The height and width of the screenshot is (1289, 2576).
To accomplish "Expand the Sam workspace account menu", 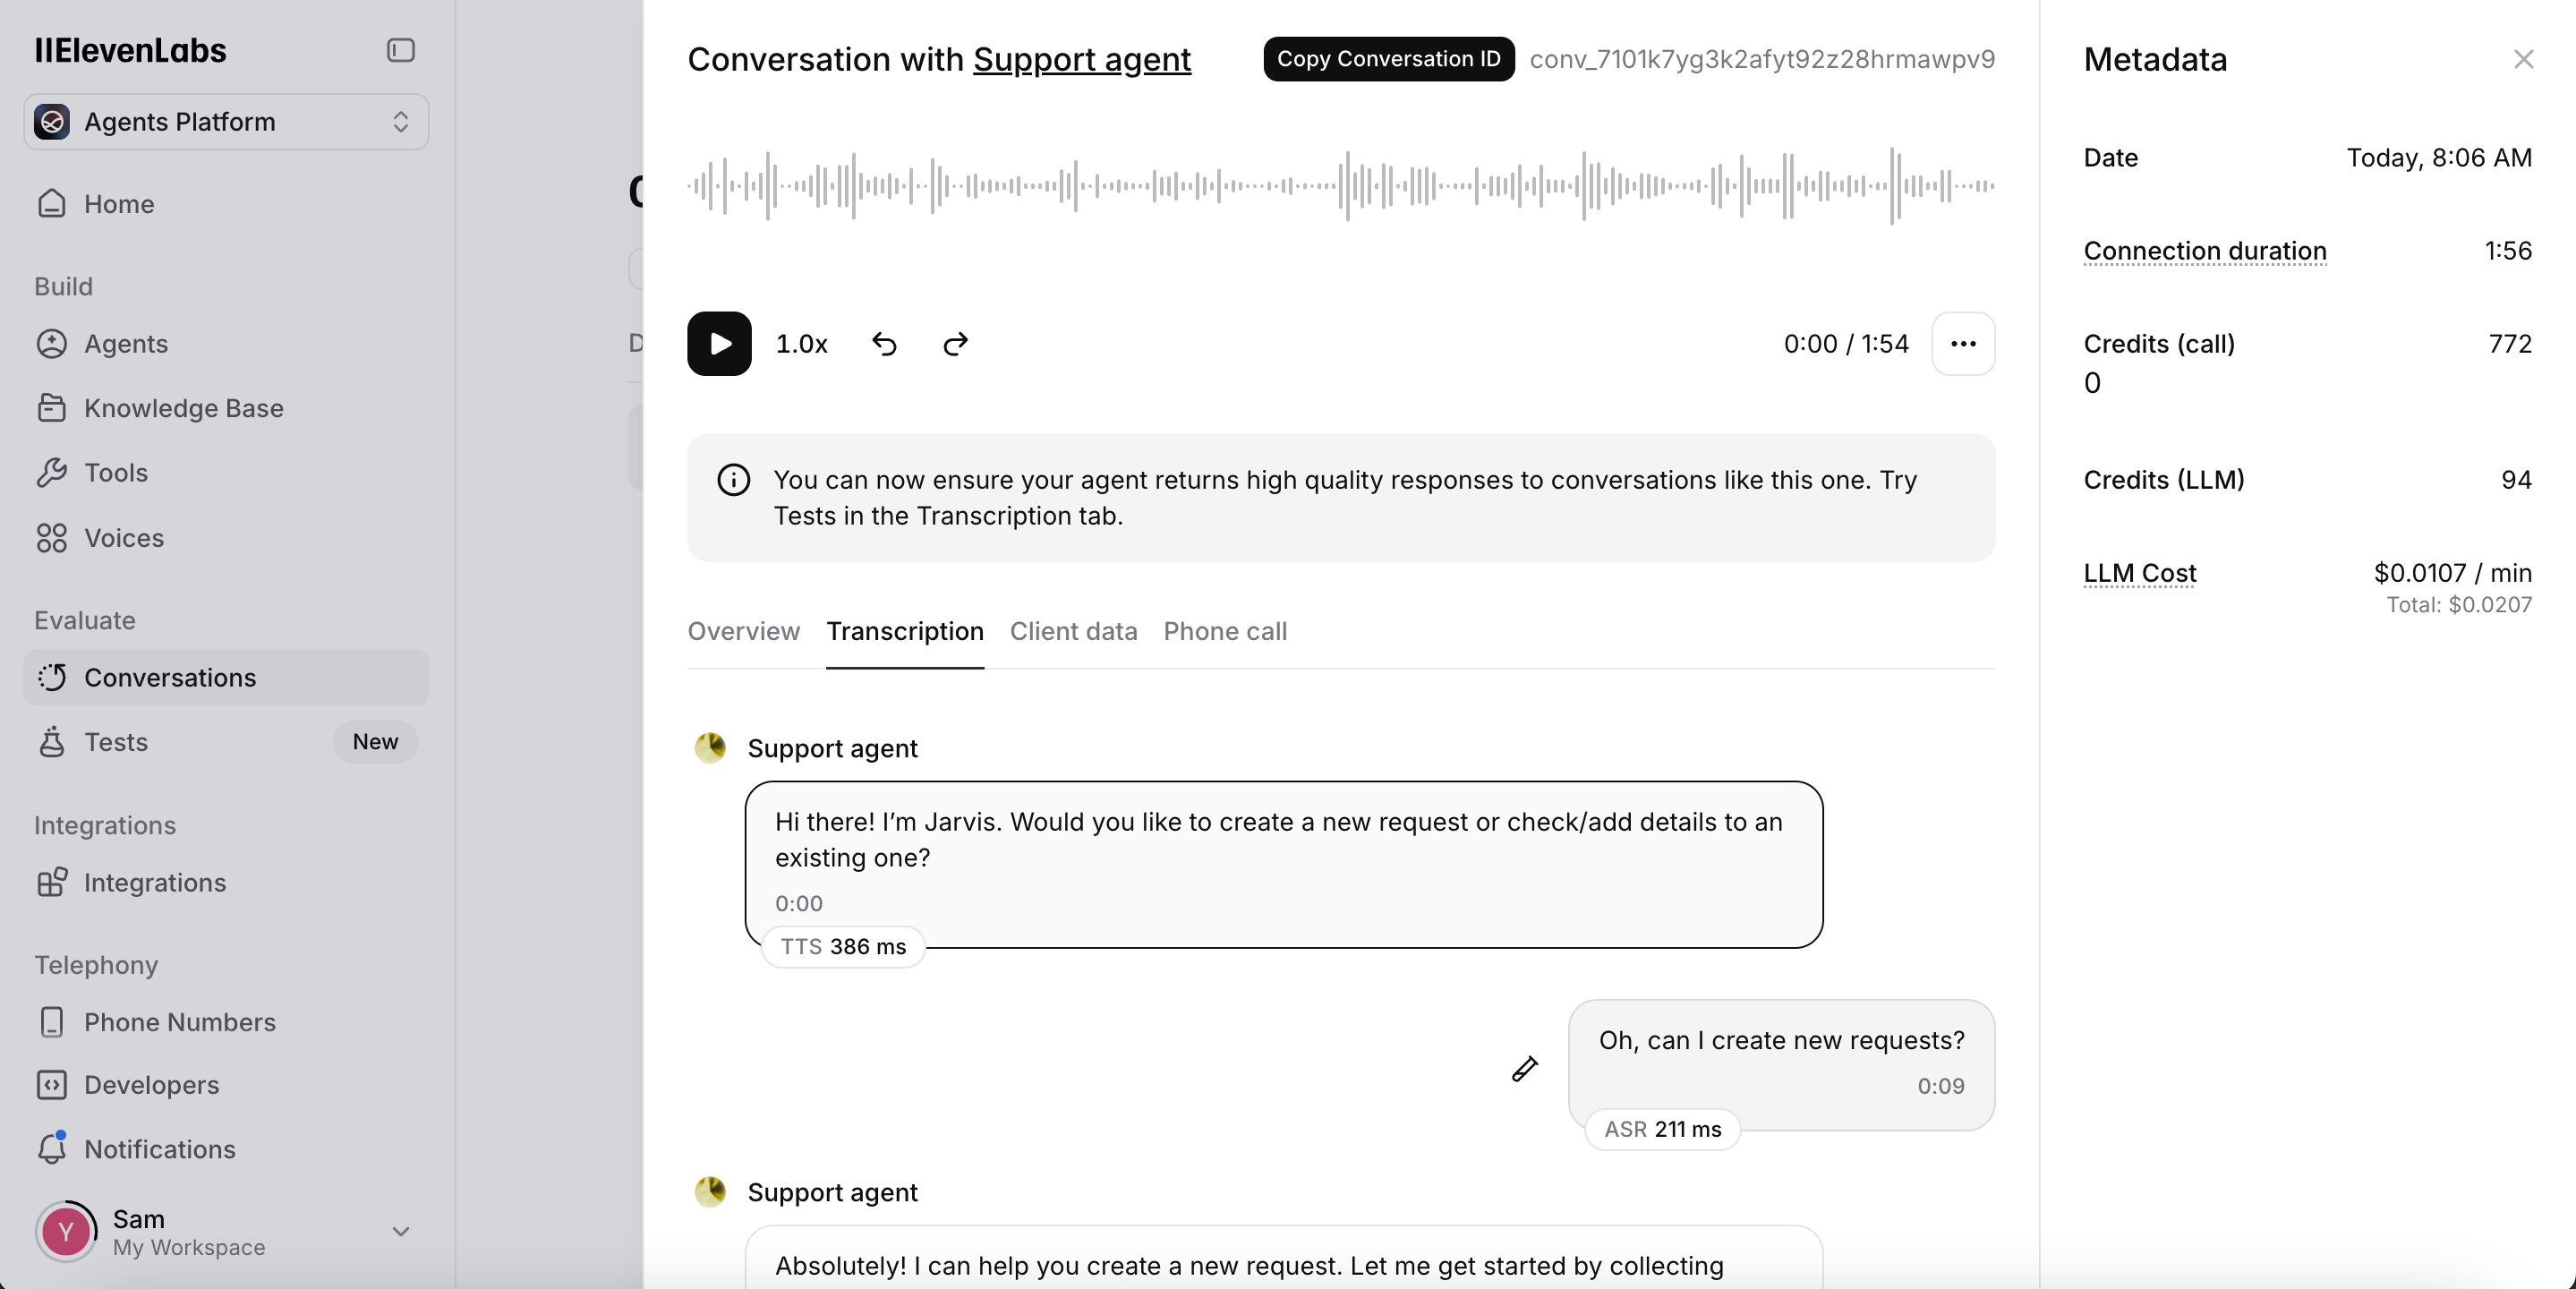I will 400,1231.
